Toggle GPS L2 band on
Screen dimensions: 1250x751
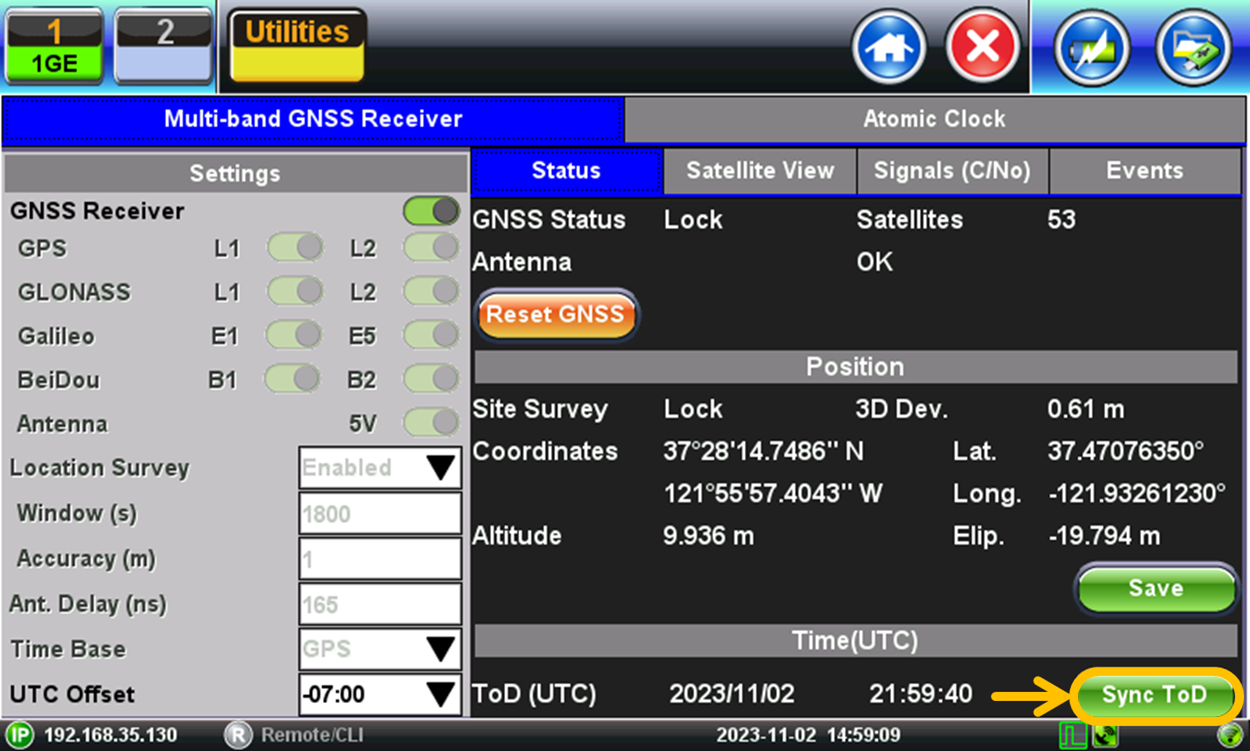click(x=430, y=247)
